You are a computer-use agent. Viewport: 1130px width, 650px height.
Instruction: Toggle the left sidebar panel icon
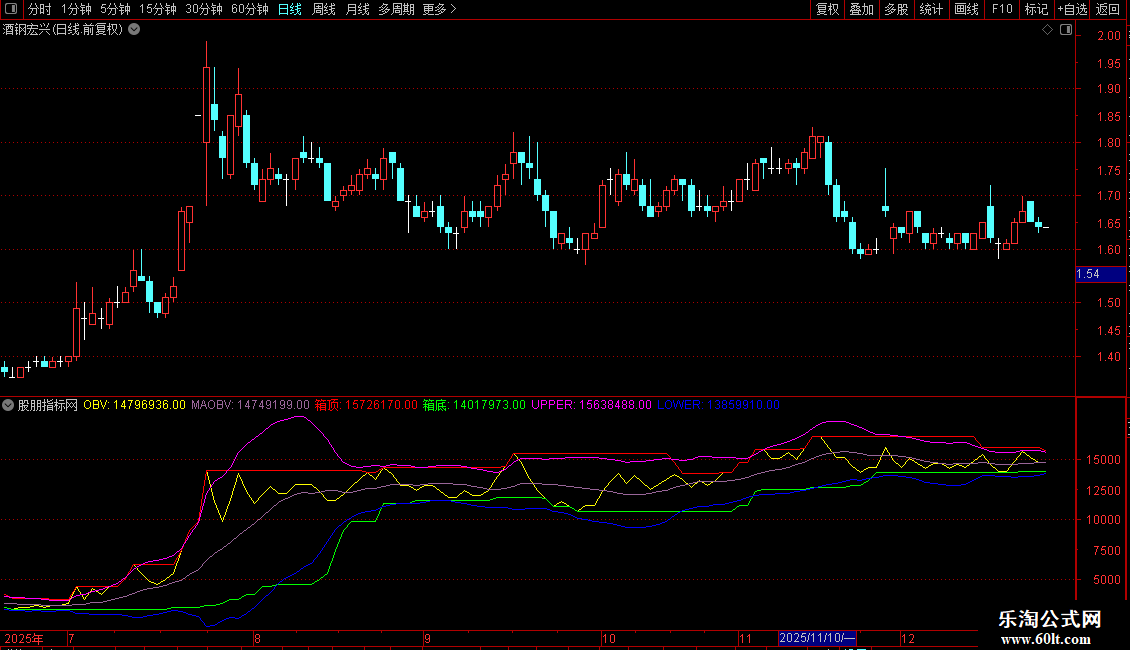tap(9, 9)
